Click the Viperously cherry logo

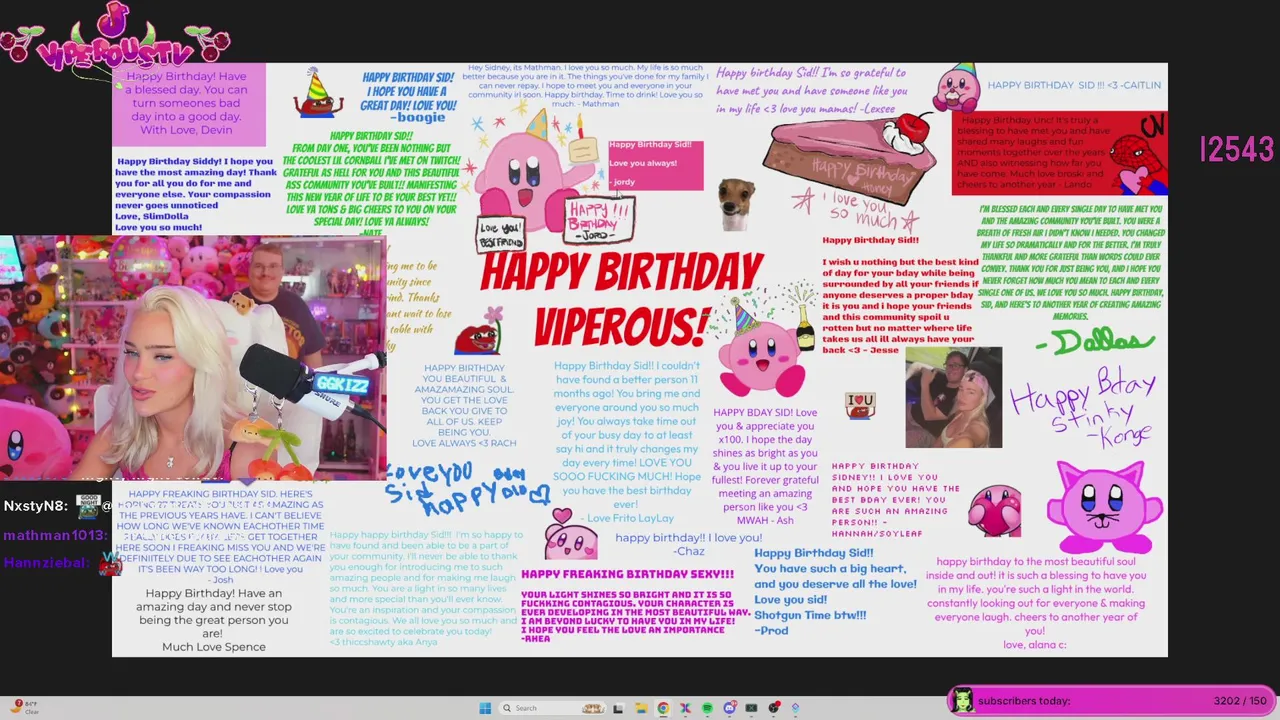coord(115,38)
